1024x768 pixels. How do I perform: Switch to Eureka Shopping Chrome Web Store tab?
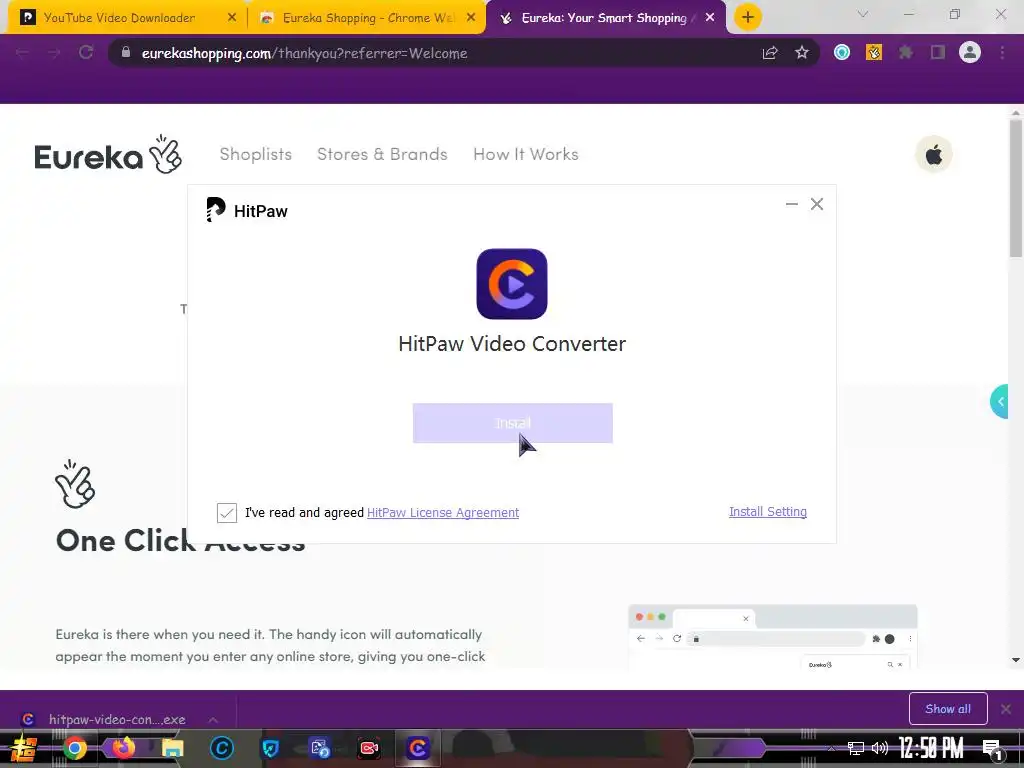pyautogui.click(x=367, y=18)
